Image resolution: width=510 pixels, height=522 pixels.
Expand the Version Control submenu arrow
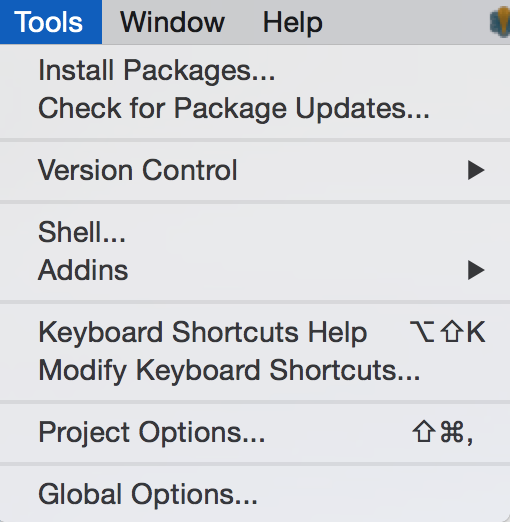(476, 170)
